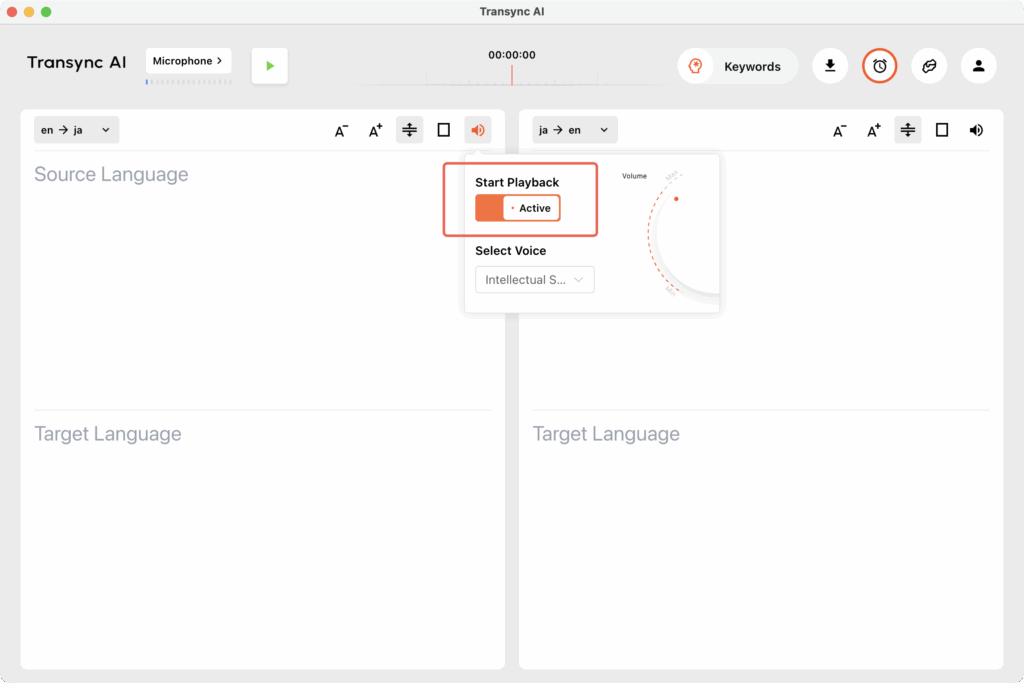Viewport: 1024px width, 683px height.
Task: Switch off the Active playback toggle
Action: (x=517, y=208)
